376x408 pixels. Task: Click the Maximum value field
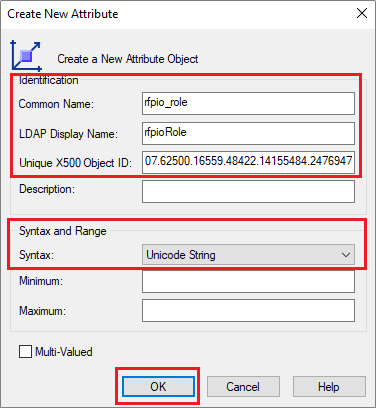pos(248,311)
